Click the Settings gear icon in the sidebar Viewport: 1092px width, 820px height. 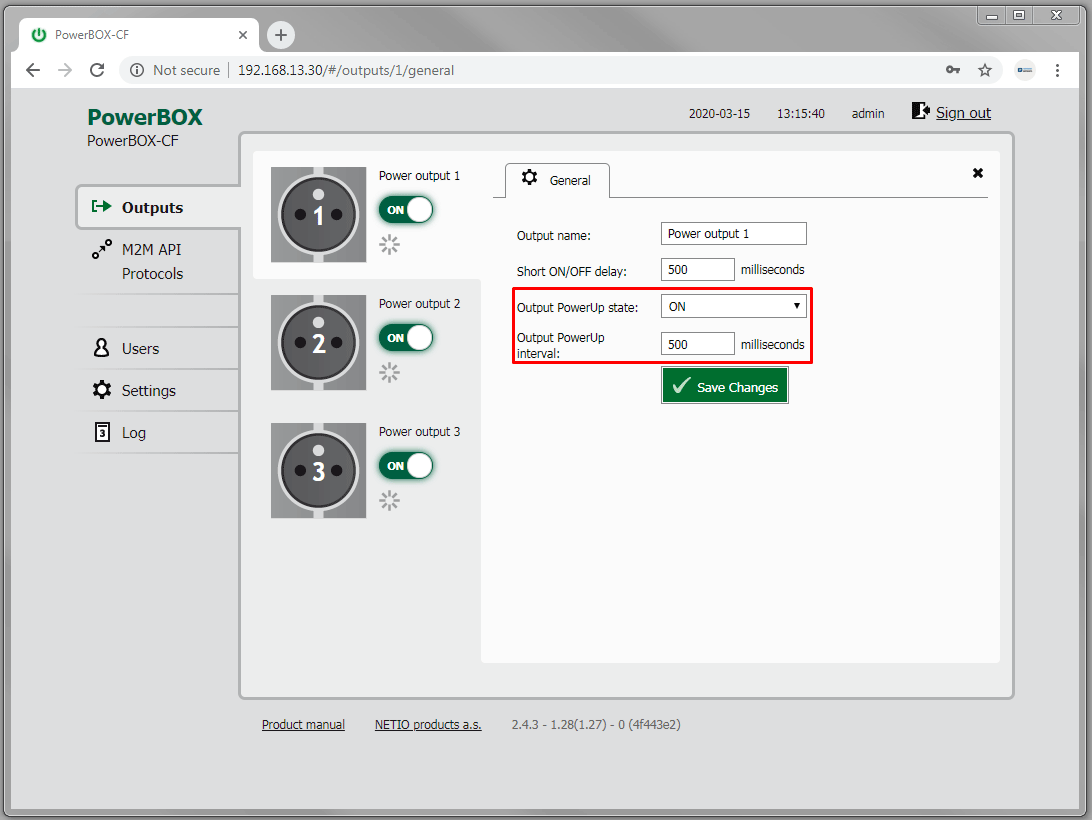[102, 389]
